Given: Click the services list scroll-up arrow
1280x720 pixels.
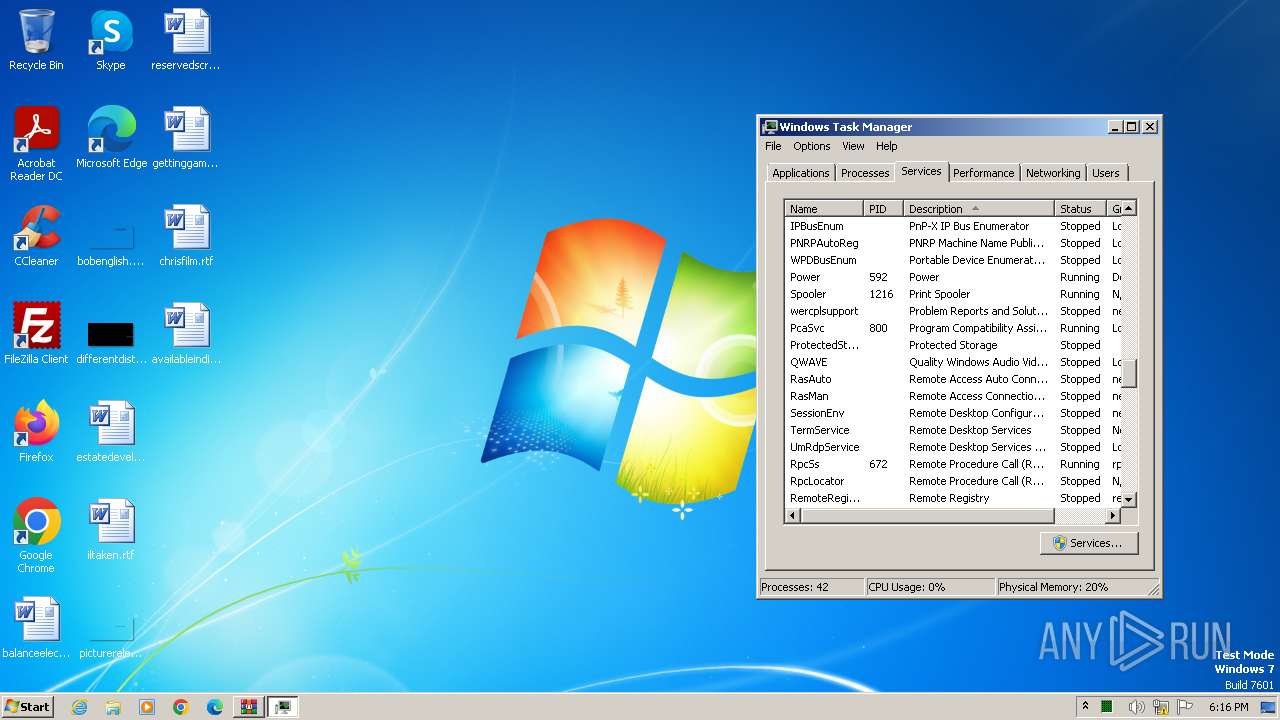Looking at the screenshot, I should [1129, 209].
